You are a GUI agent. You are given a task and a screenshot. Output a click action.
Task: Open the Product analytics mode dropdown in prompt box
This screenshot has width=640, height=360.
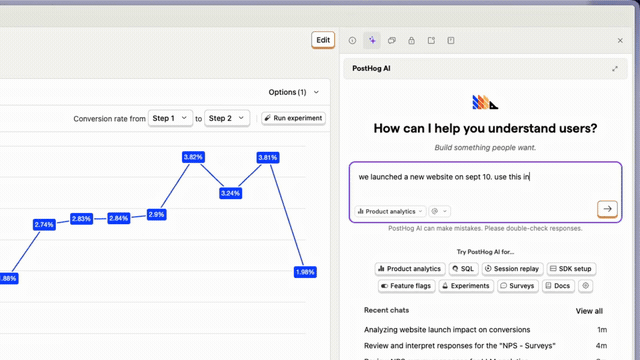click(x=390, y=211)
